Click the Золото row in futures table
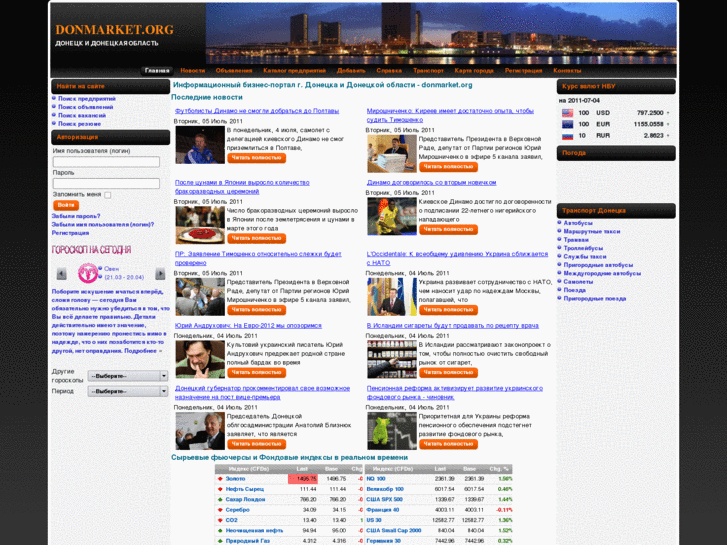Viewport: 727px width, 545px height. pos(289,479)
